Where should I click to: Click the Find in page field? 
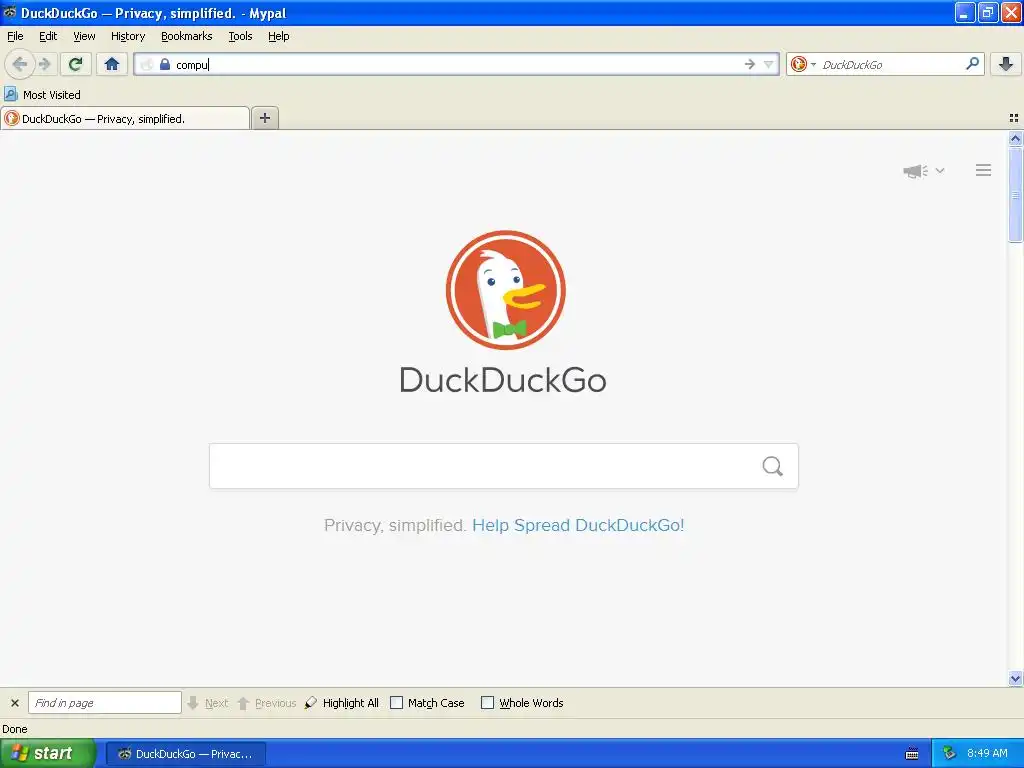[x=104, y=703]
